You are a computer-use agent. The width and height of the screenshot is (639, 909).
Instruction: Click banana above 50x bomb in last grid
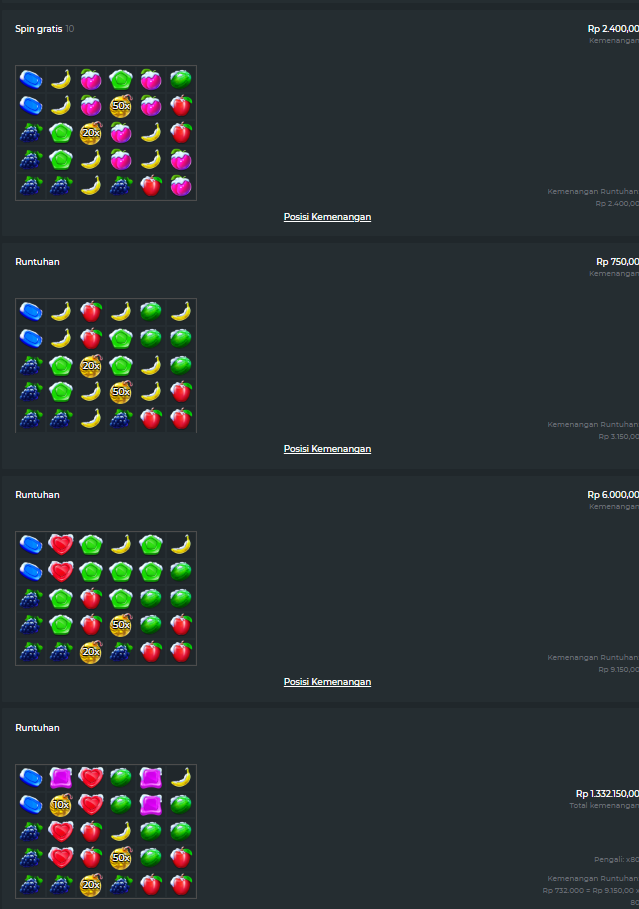[x=121, y=831]
